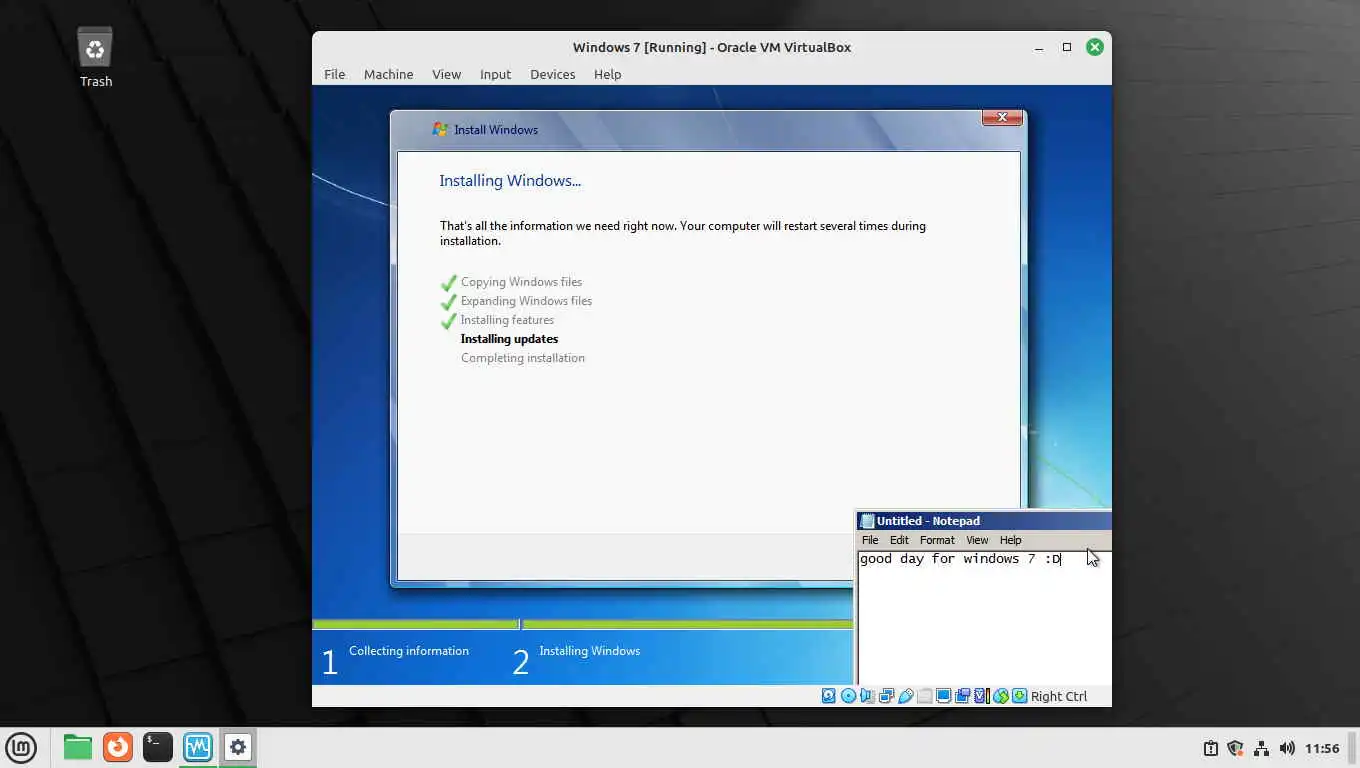Click the Notepad icon in its title bar
The image size is (1360, 768).
coord(867,521)
